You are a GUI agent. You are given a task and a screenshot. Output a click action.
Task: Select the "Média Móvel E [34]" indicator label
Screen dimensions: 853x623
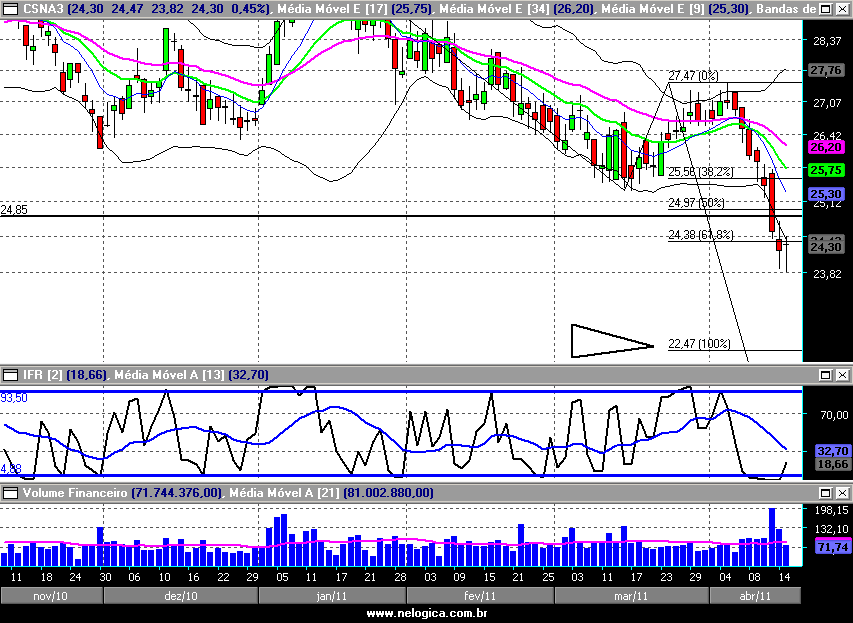[494, 9]
